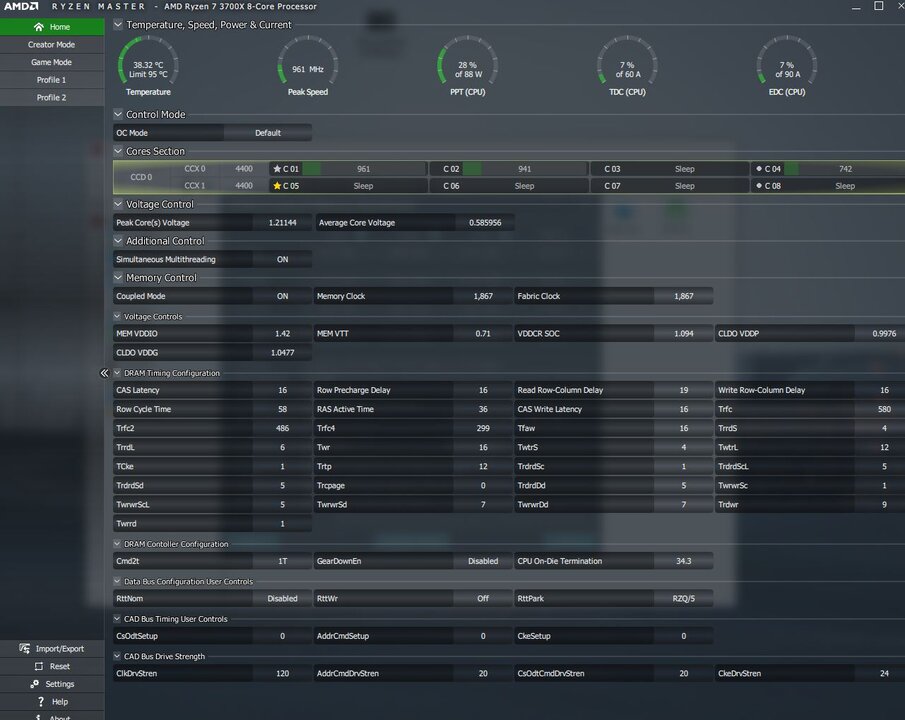Click the gold star on core C 05
The height and width of the screenshot is (720, 905).
(x=277, y=186)
